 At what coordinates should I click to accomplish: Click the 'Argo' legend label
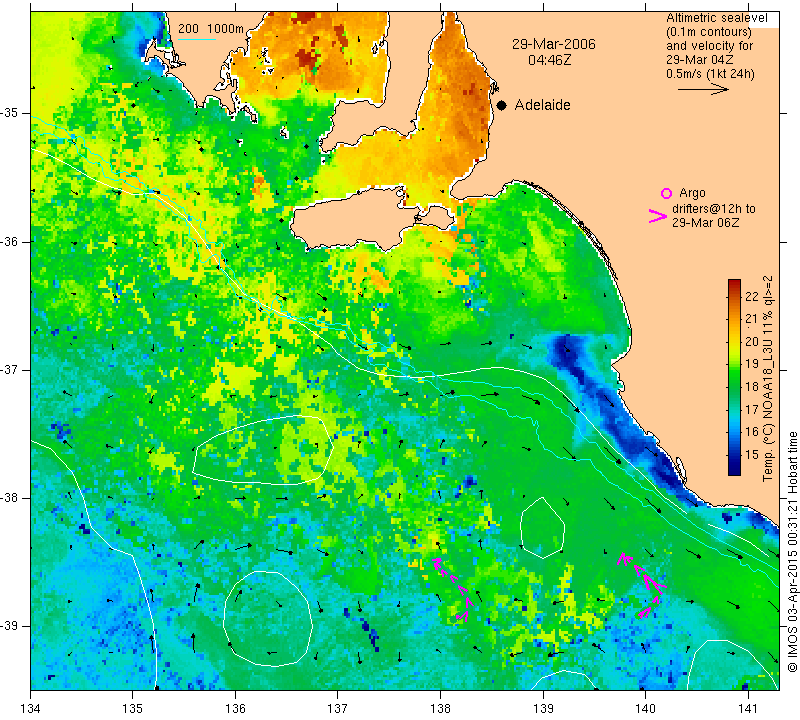click(692, 193)
